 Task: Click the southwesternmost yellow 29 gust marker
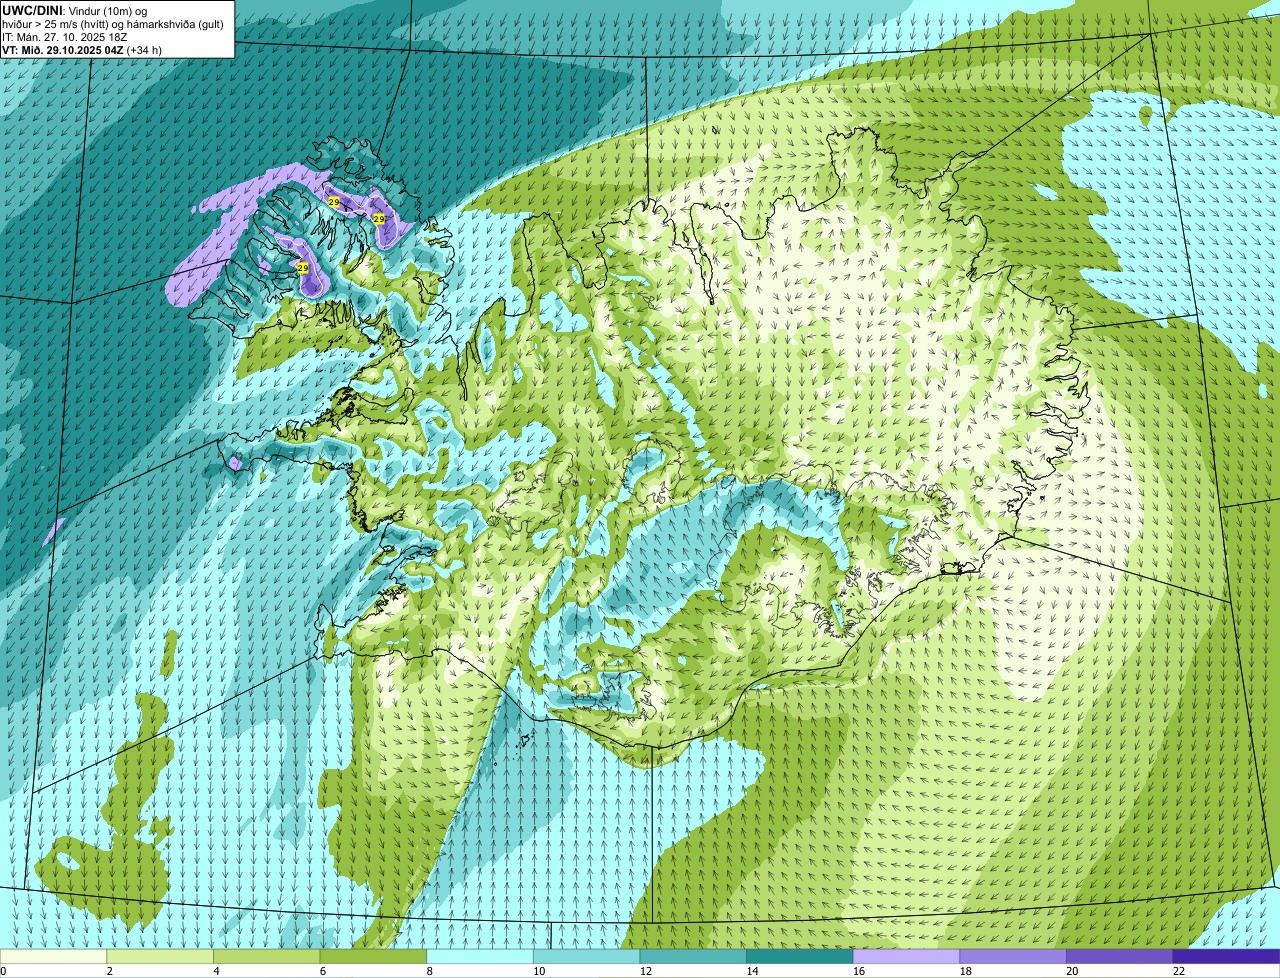pos(302,268)
